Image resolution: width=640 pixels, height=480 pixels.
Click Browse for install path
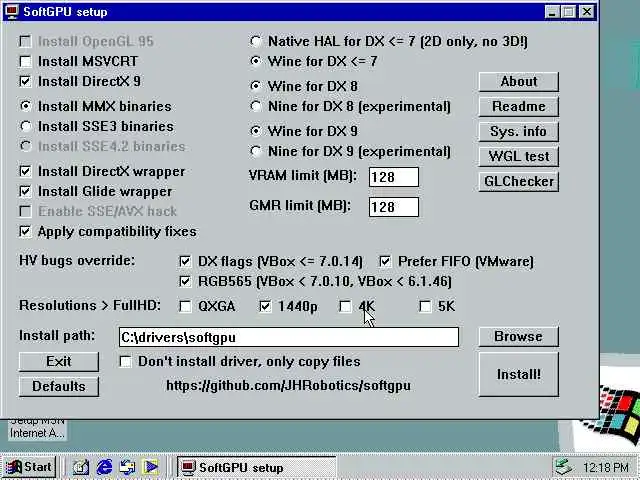click(519, 336)
